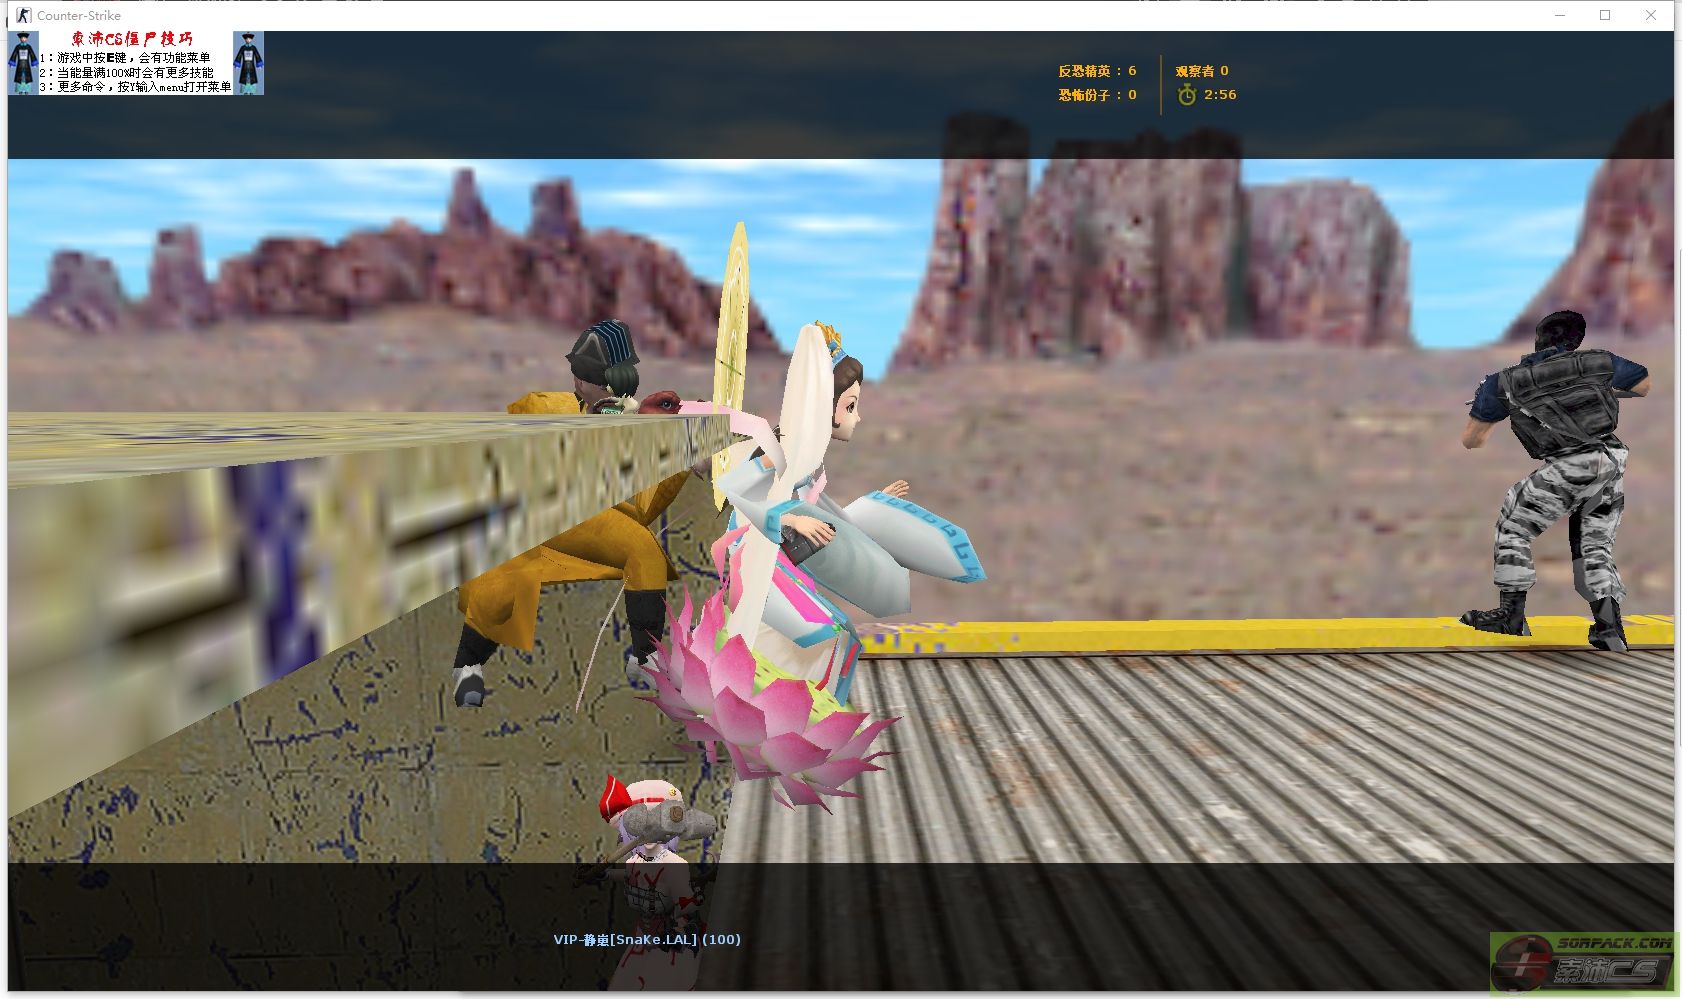This screenshot has width=1682, height=999.
Task: Click the 观察者 spectator count
Action: (x=1201, y=71)
